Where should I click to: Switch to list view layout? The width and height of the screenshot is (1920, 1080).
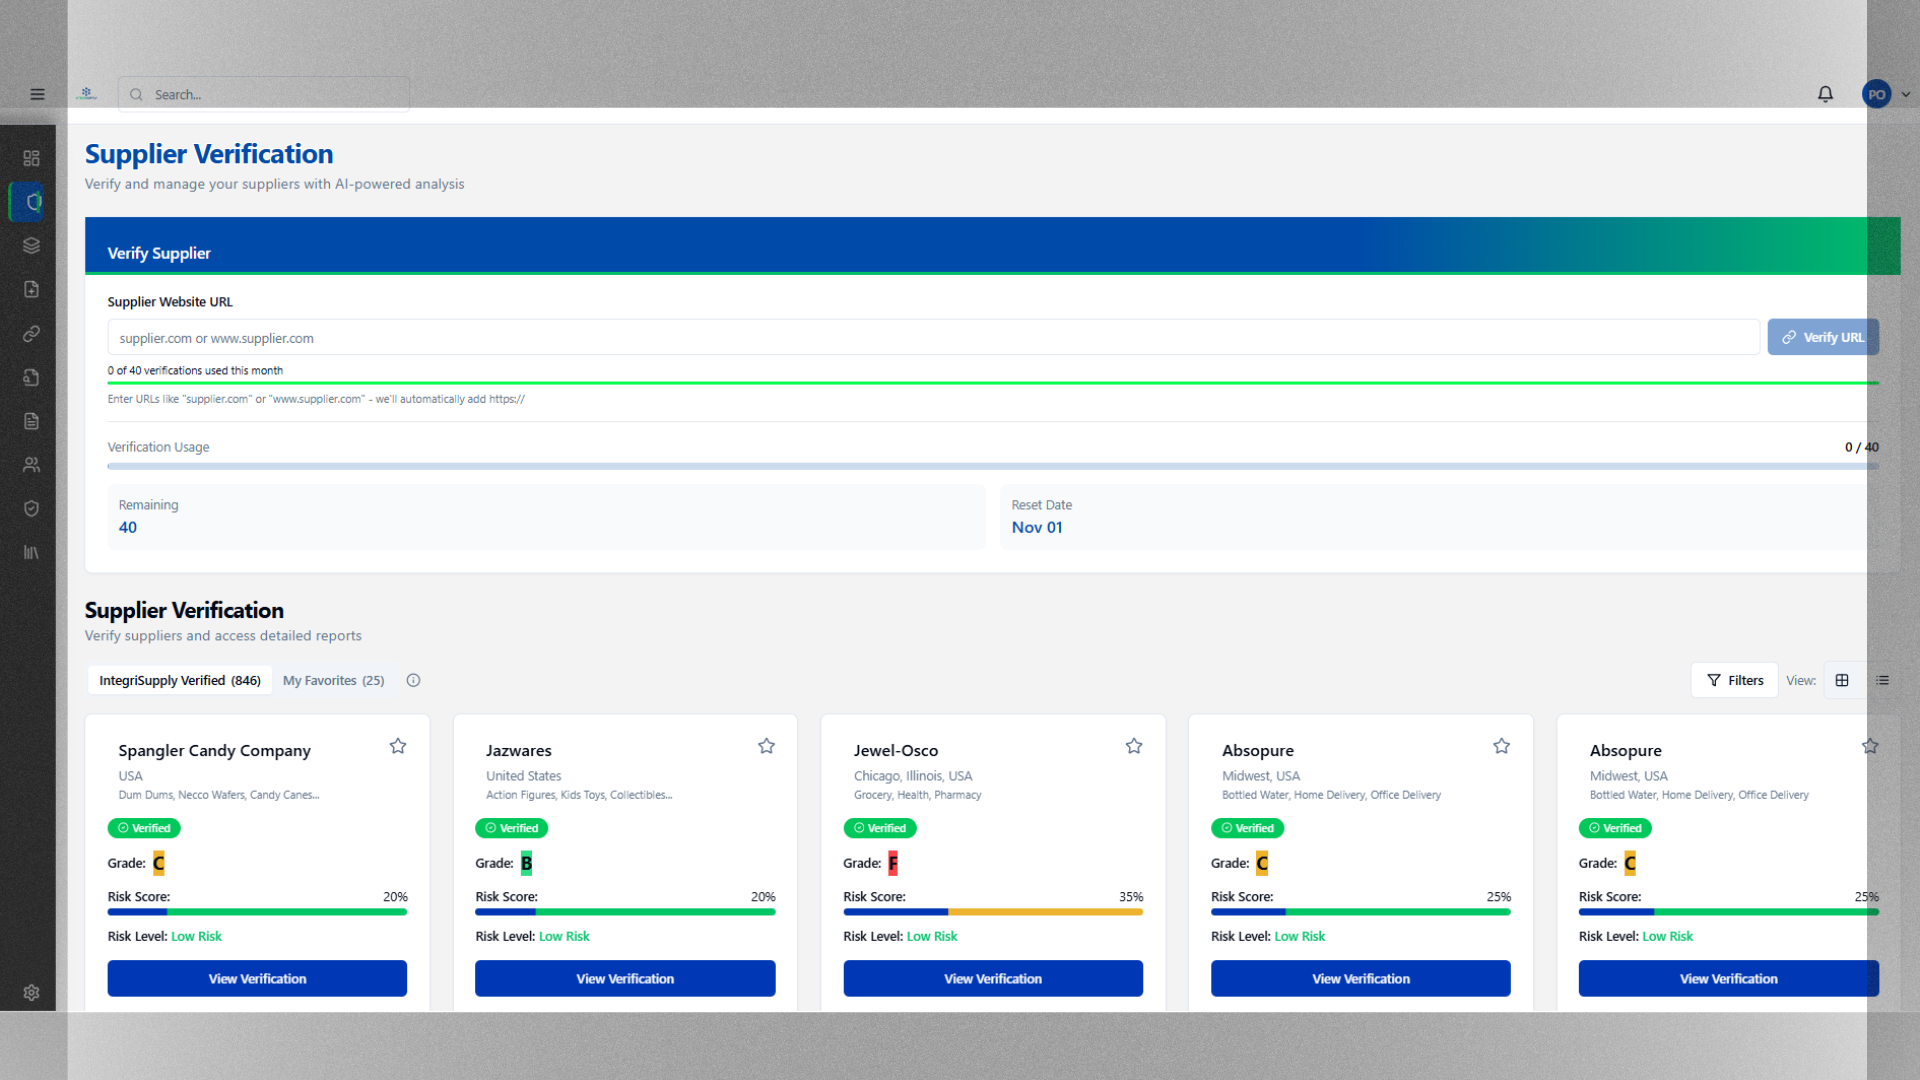pos(1882,680)
